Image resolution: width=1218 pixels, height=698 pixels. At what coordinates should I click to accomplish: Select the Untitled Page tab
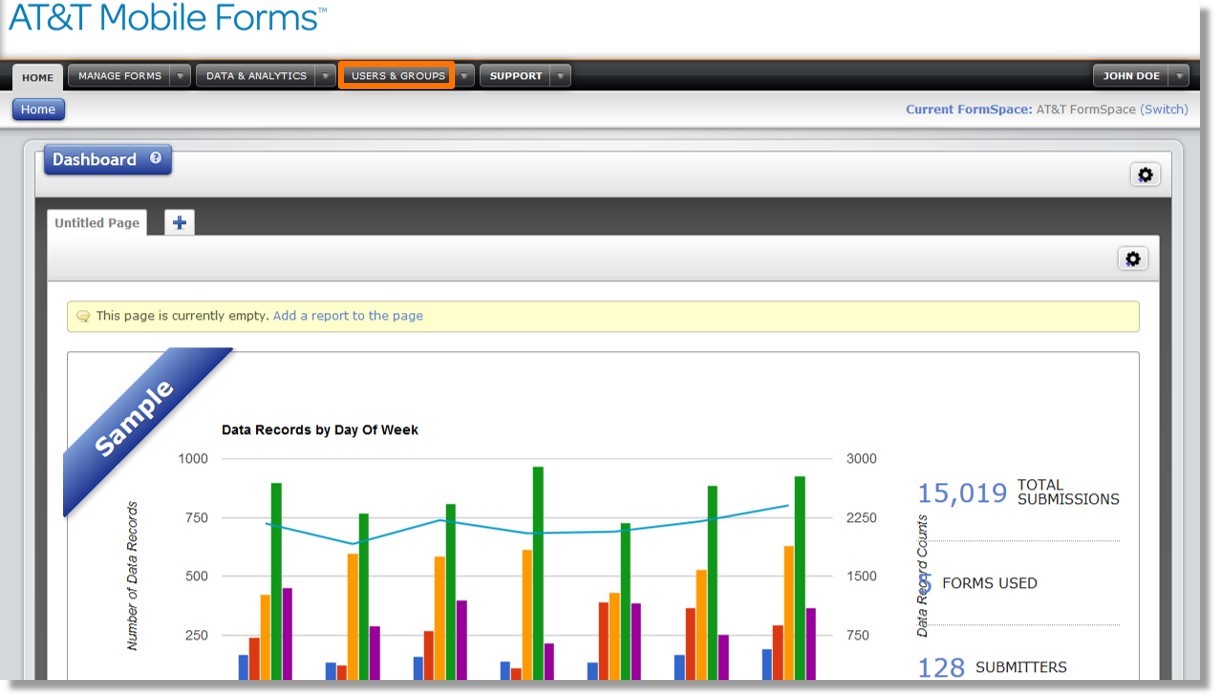click(97, 223)
